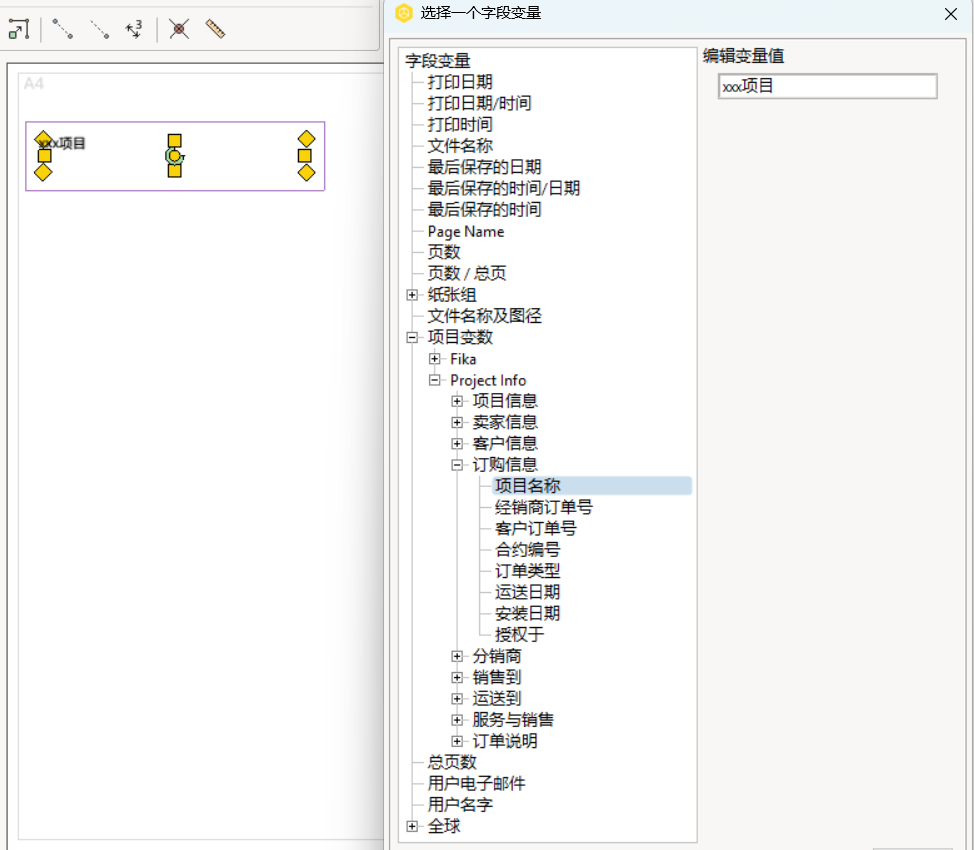Screen dimensions: 974x850
Task: Expand the 运送到 node
Action: [x=457, y=698]
